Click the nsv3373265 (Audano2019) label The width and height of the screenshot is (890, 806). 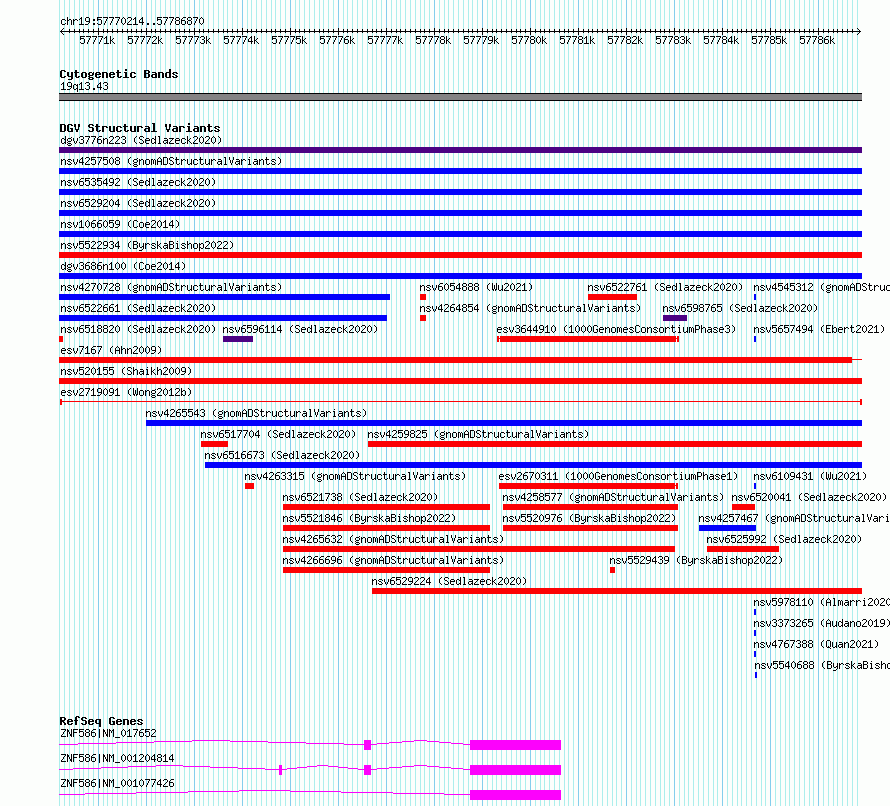tap(821, 623)
